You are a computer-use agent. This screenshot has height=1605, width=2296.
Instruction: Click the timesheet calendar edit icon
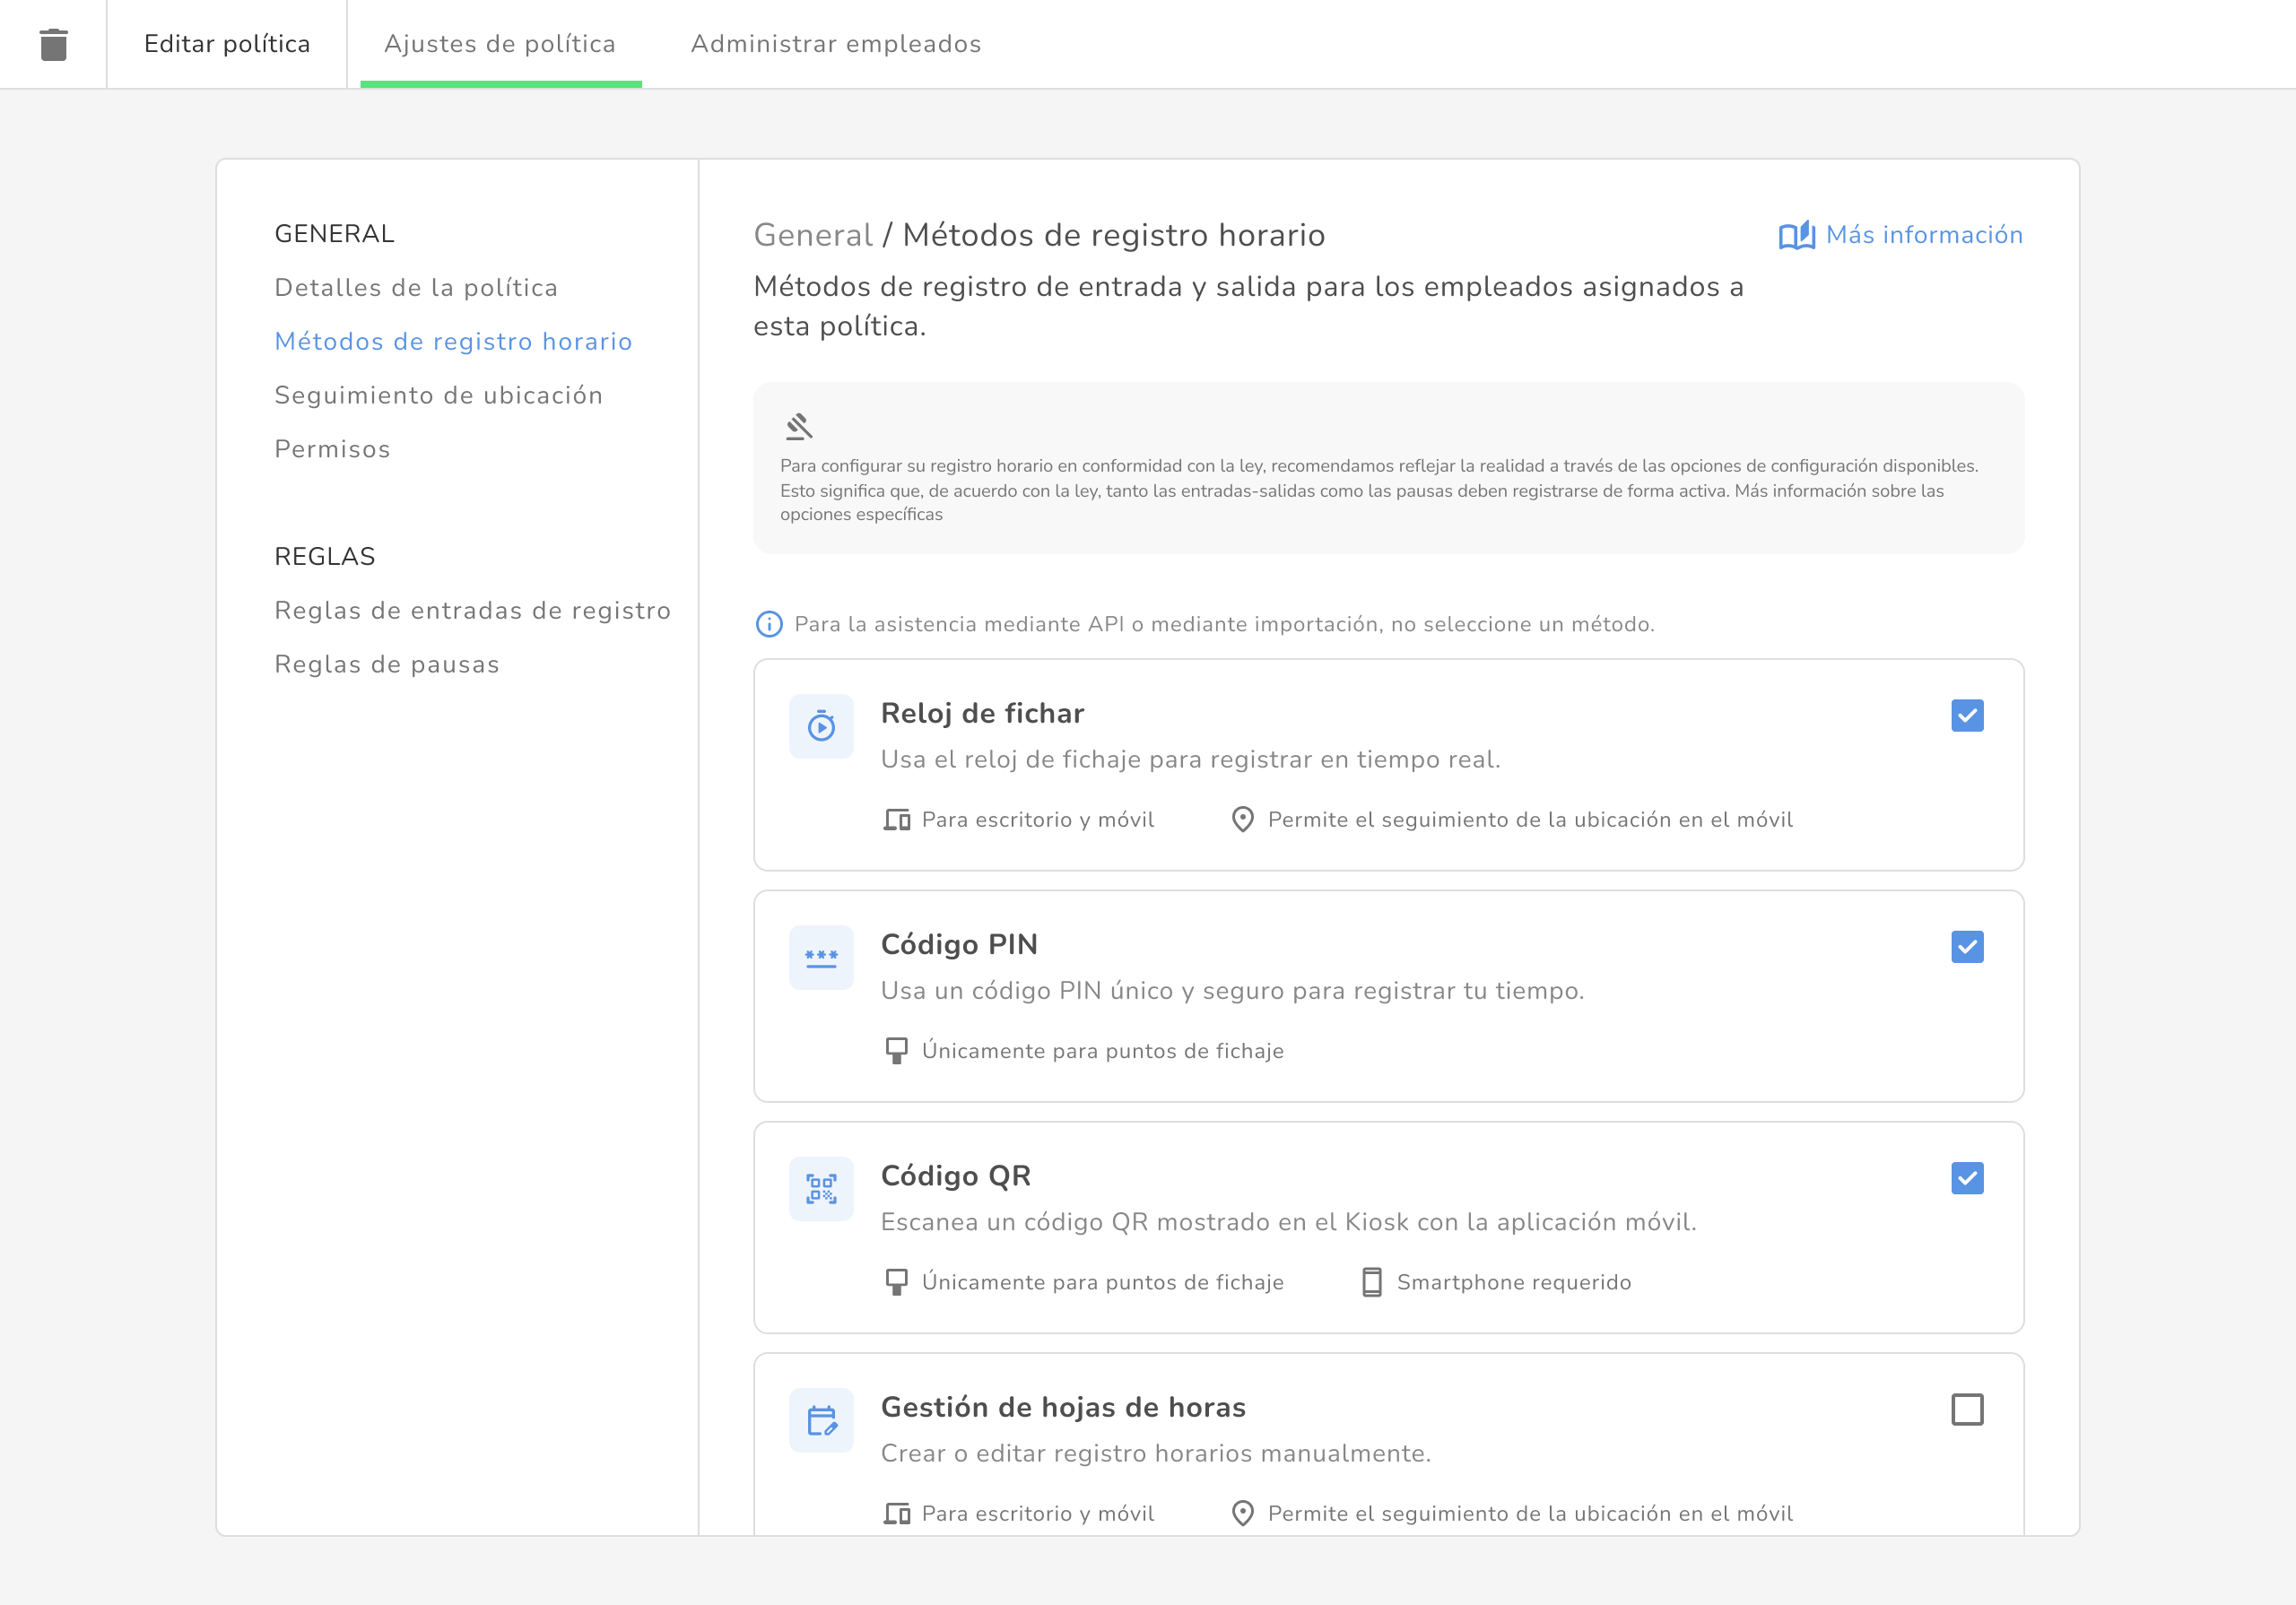pyautogui.click(x=821, y=1420)
